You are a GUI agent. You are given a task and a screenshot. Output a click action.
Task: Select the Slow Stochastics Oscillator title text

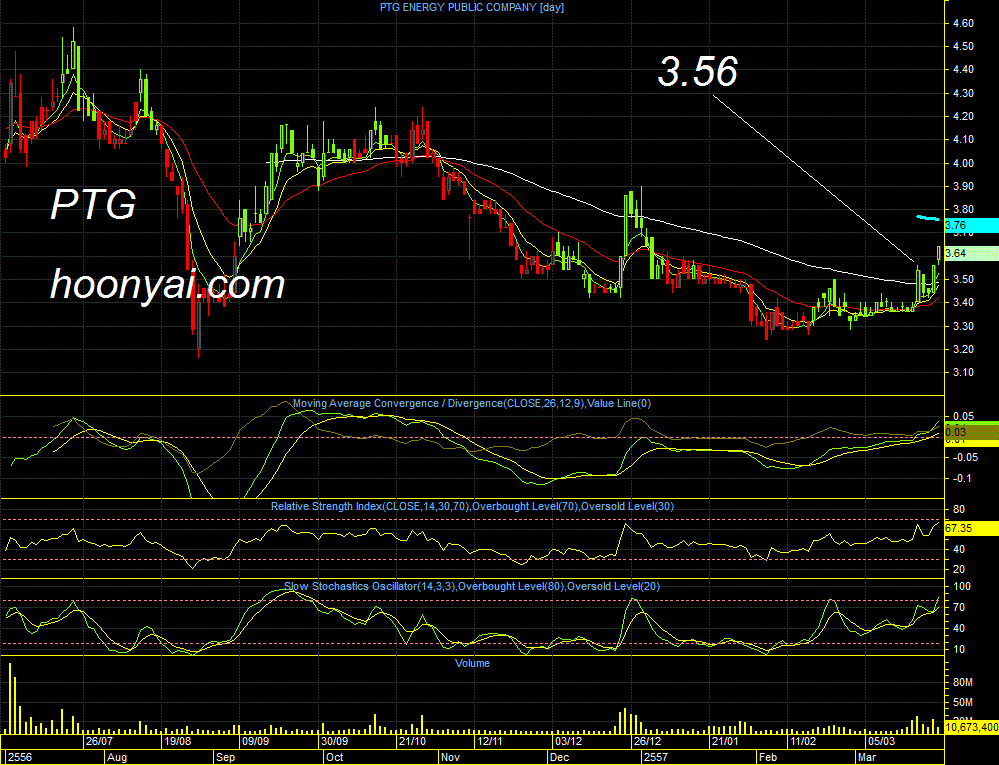472,586
